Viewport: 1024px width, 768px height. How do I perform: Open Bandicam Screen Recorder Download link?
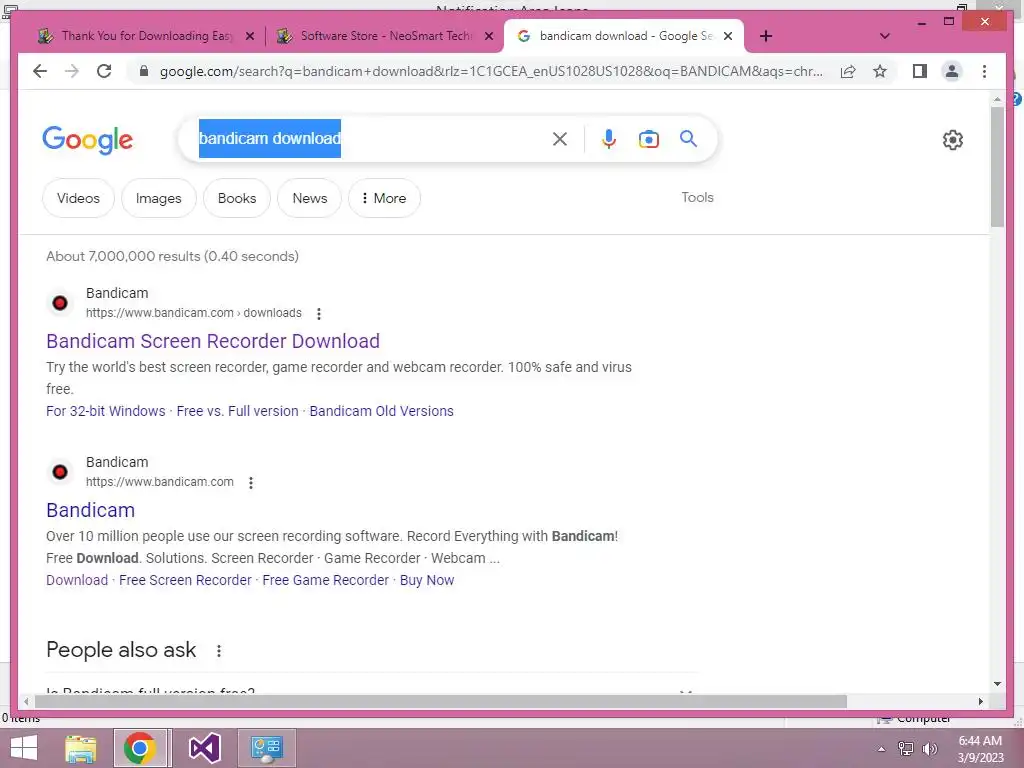pos(213,341)
